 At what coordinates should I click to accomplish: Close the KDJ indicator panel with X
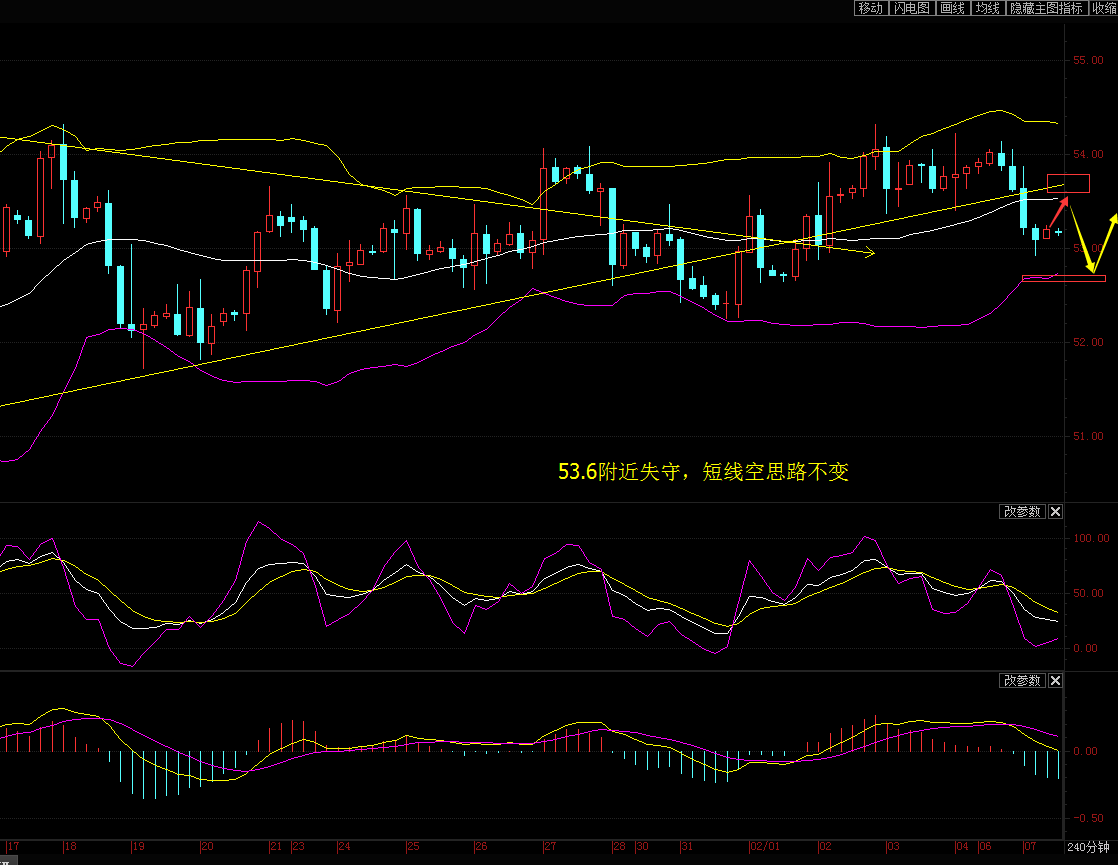(x=1056, y=511)
